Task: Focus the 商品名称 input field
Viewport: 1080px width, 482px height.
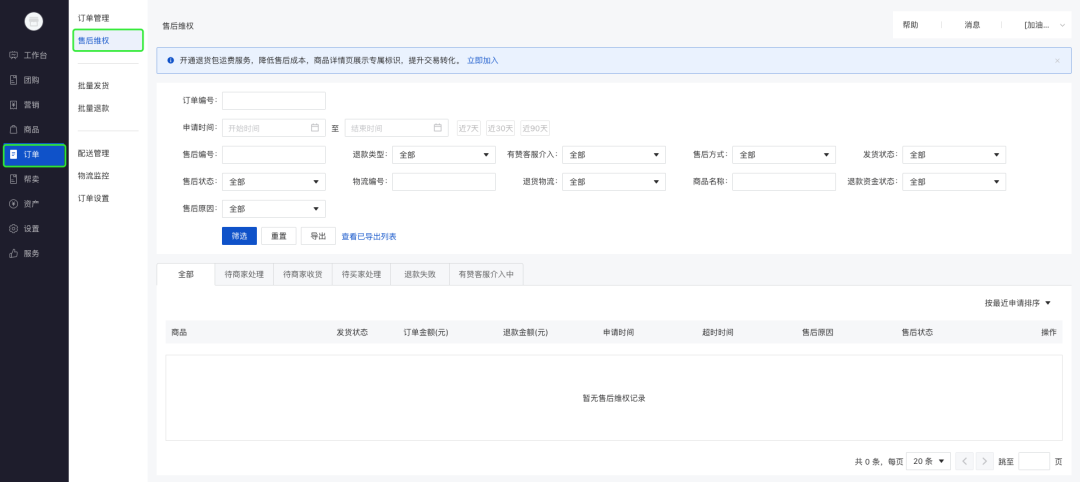Action: (784, 182)
